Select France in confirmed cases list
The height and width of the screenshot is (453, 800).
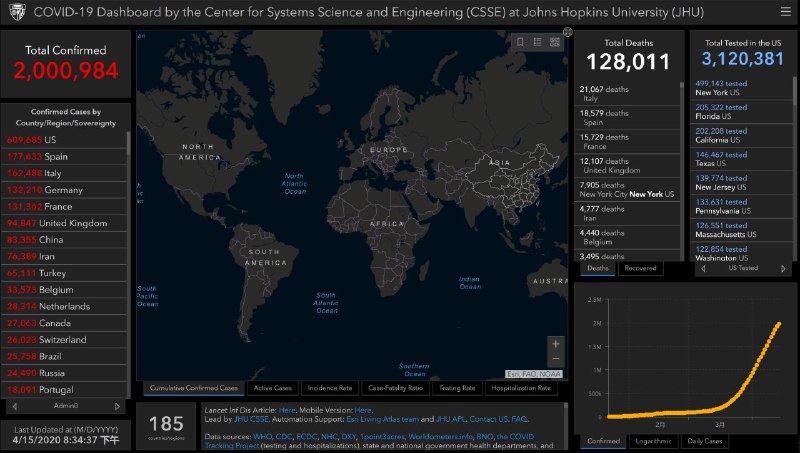[x=64, y=207]
